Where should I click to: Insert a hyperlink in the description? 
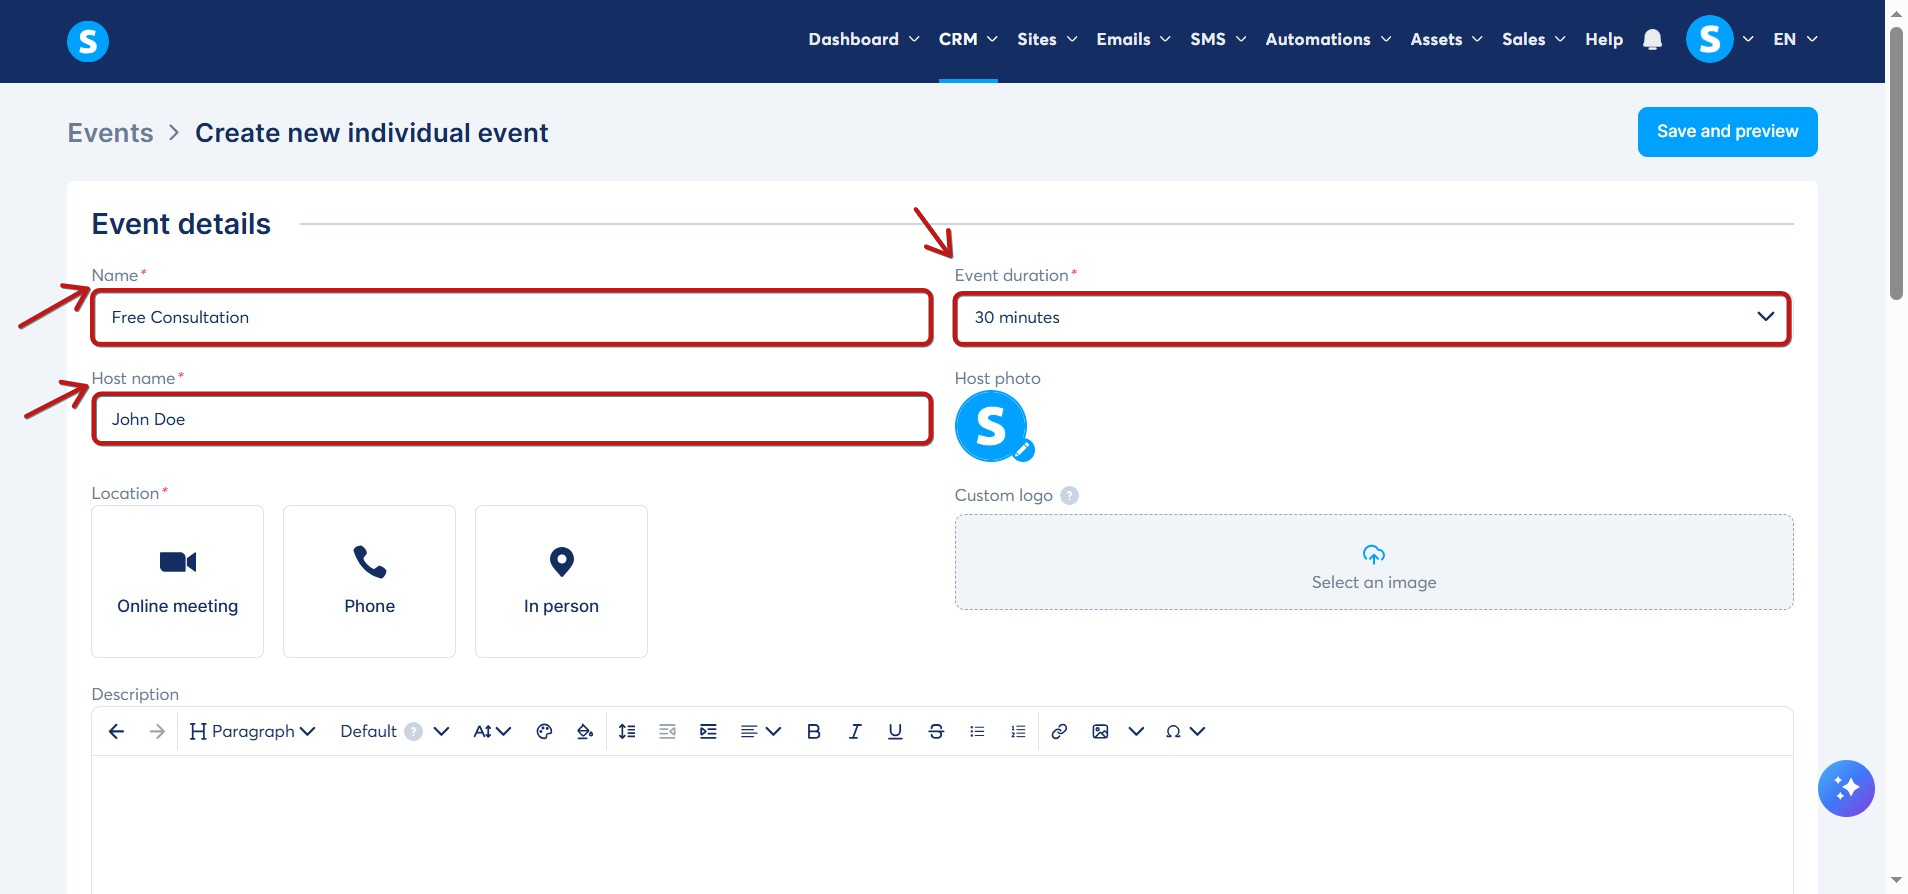point(1059,732)
